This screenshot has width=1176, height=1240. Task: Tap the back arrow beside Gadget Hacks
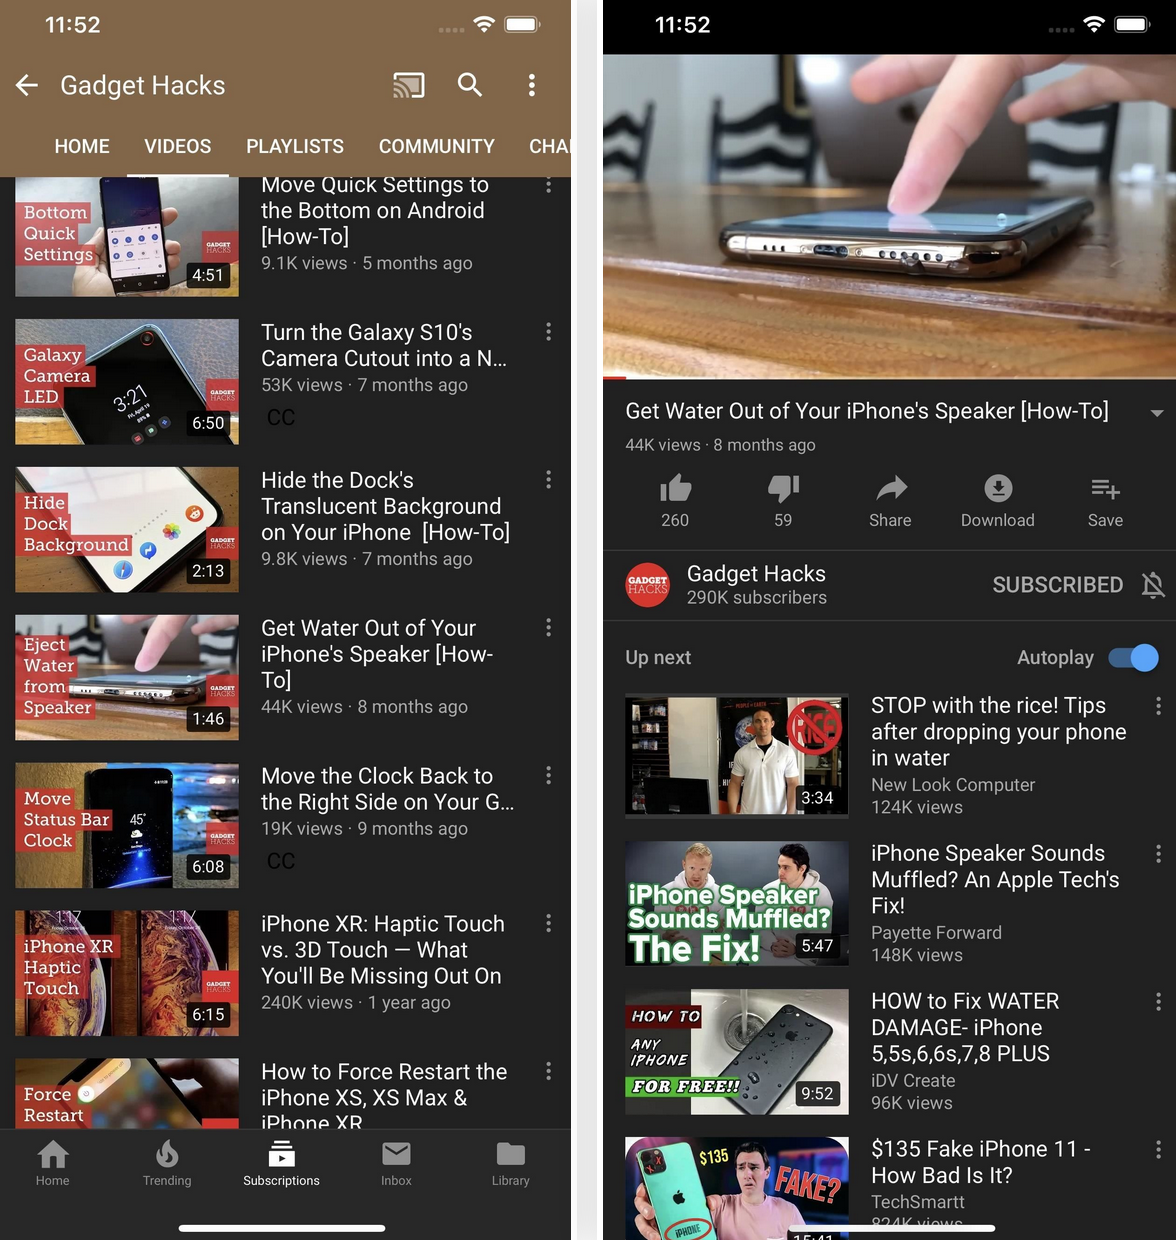(x=27, y=86)
